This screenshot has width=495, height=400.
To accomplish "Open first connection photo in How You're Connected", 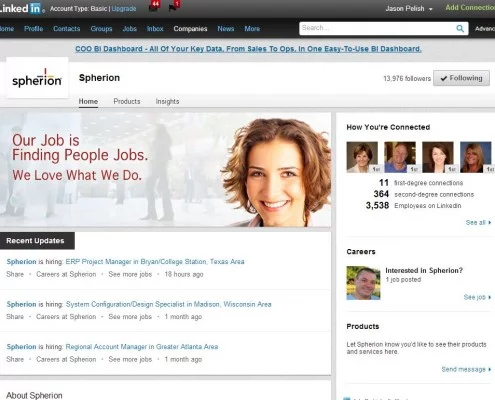I will click(362, 157).
